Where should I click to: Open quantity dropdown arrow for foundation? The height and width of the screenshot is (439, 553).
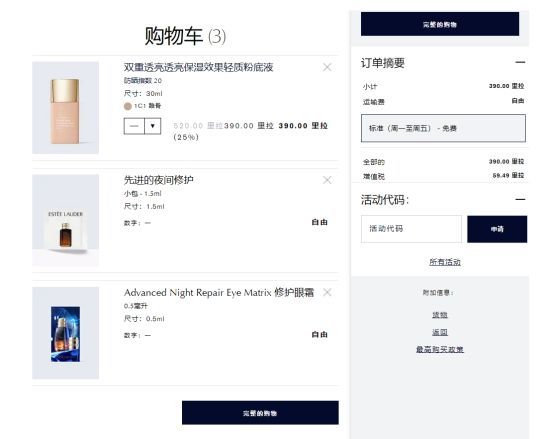(x=153, y=126)
